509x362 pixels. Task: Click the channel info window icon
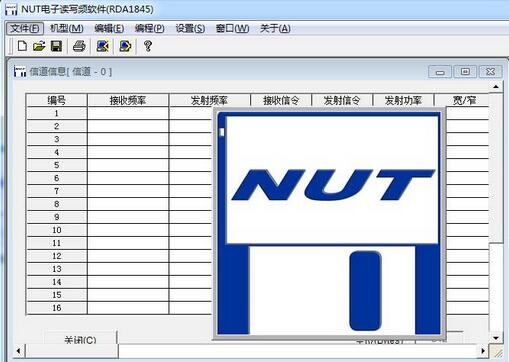(20, 71)
